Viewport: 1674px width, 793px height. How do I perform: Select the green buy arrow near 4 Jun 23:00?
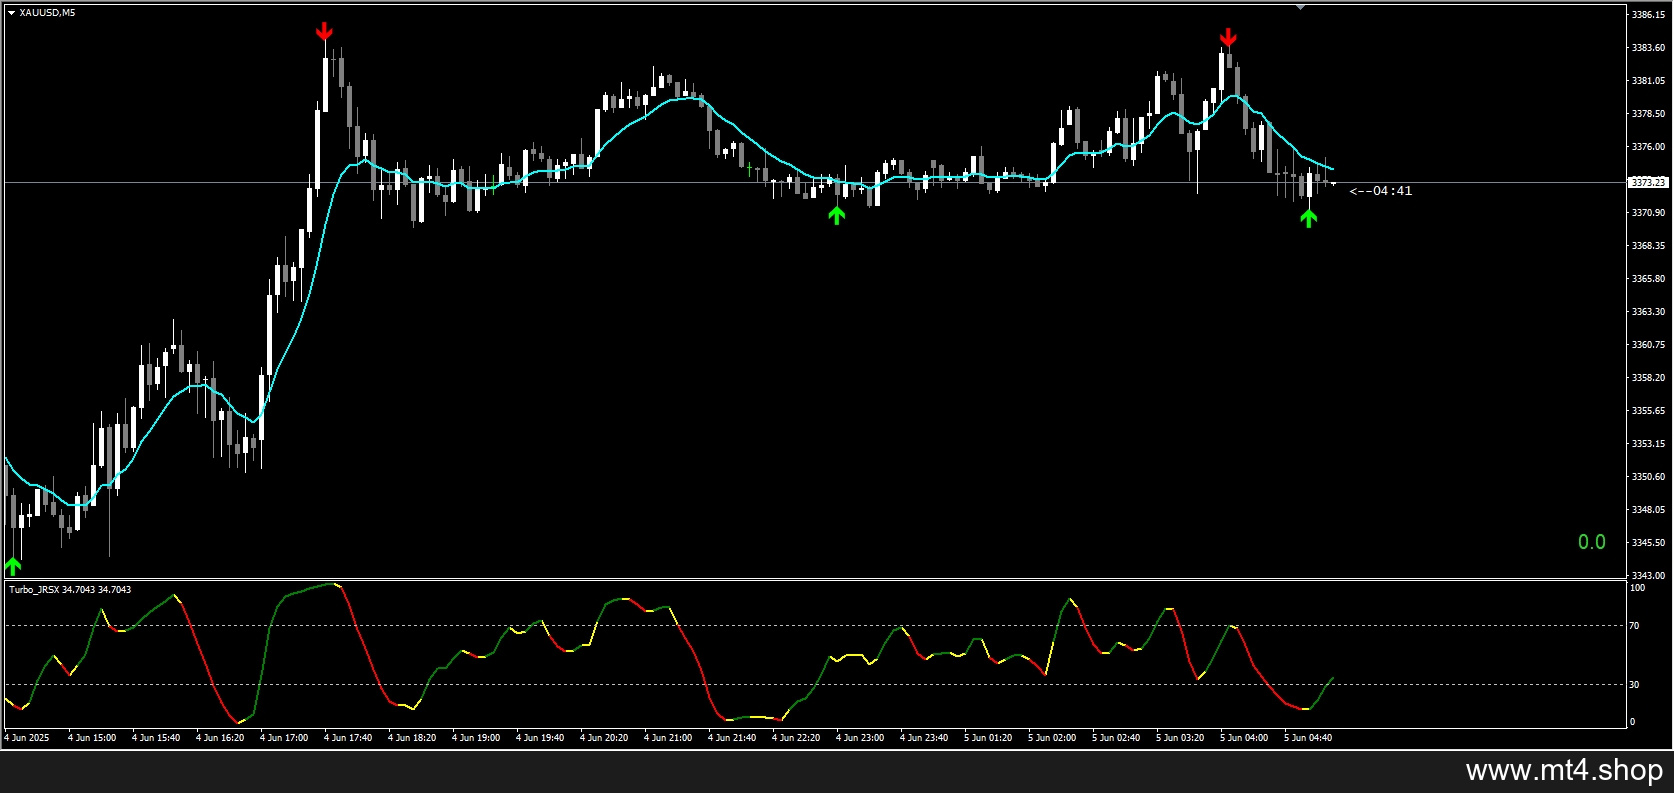pos(837,214)
